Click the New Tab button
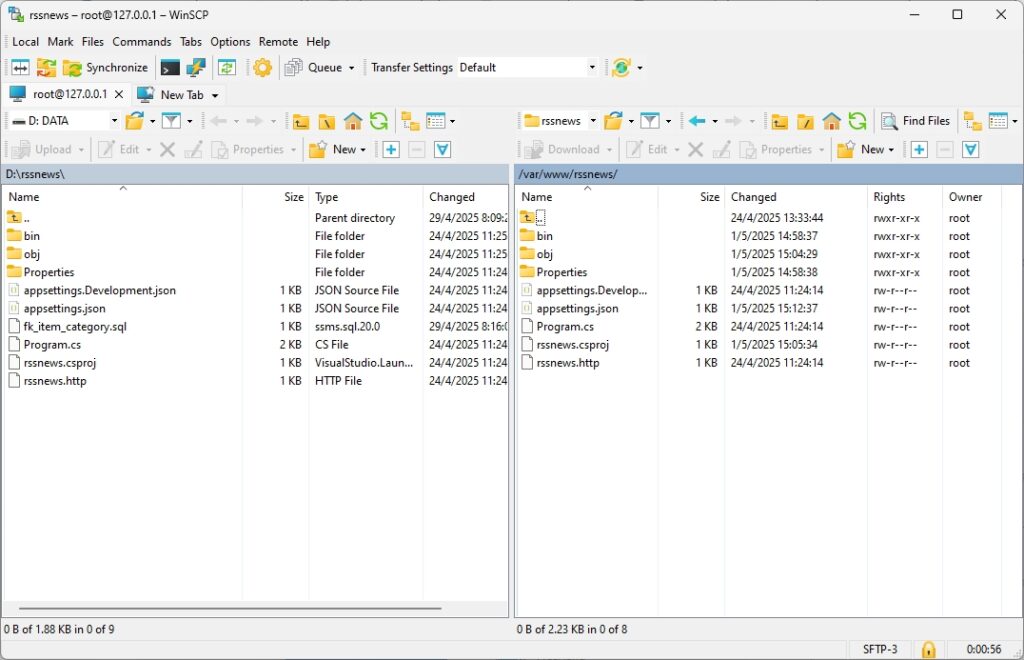Screen dimensions: 1024x660 [171, 95]
